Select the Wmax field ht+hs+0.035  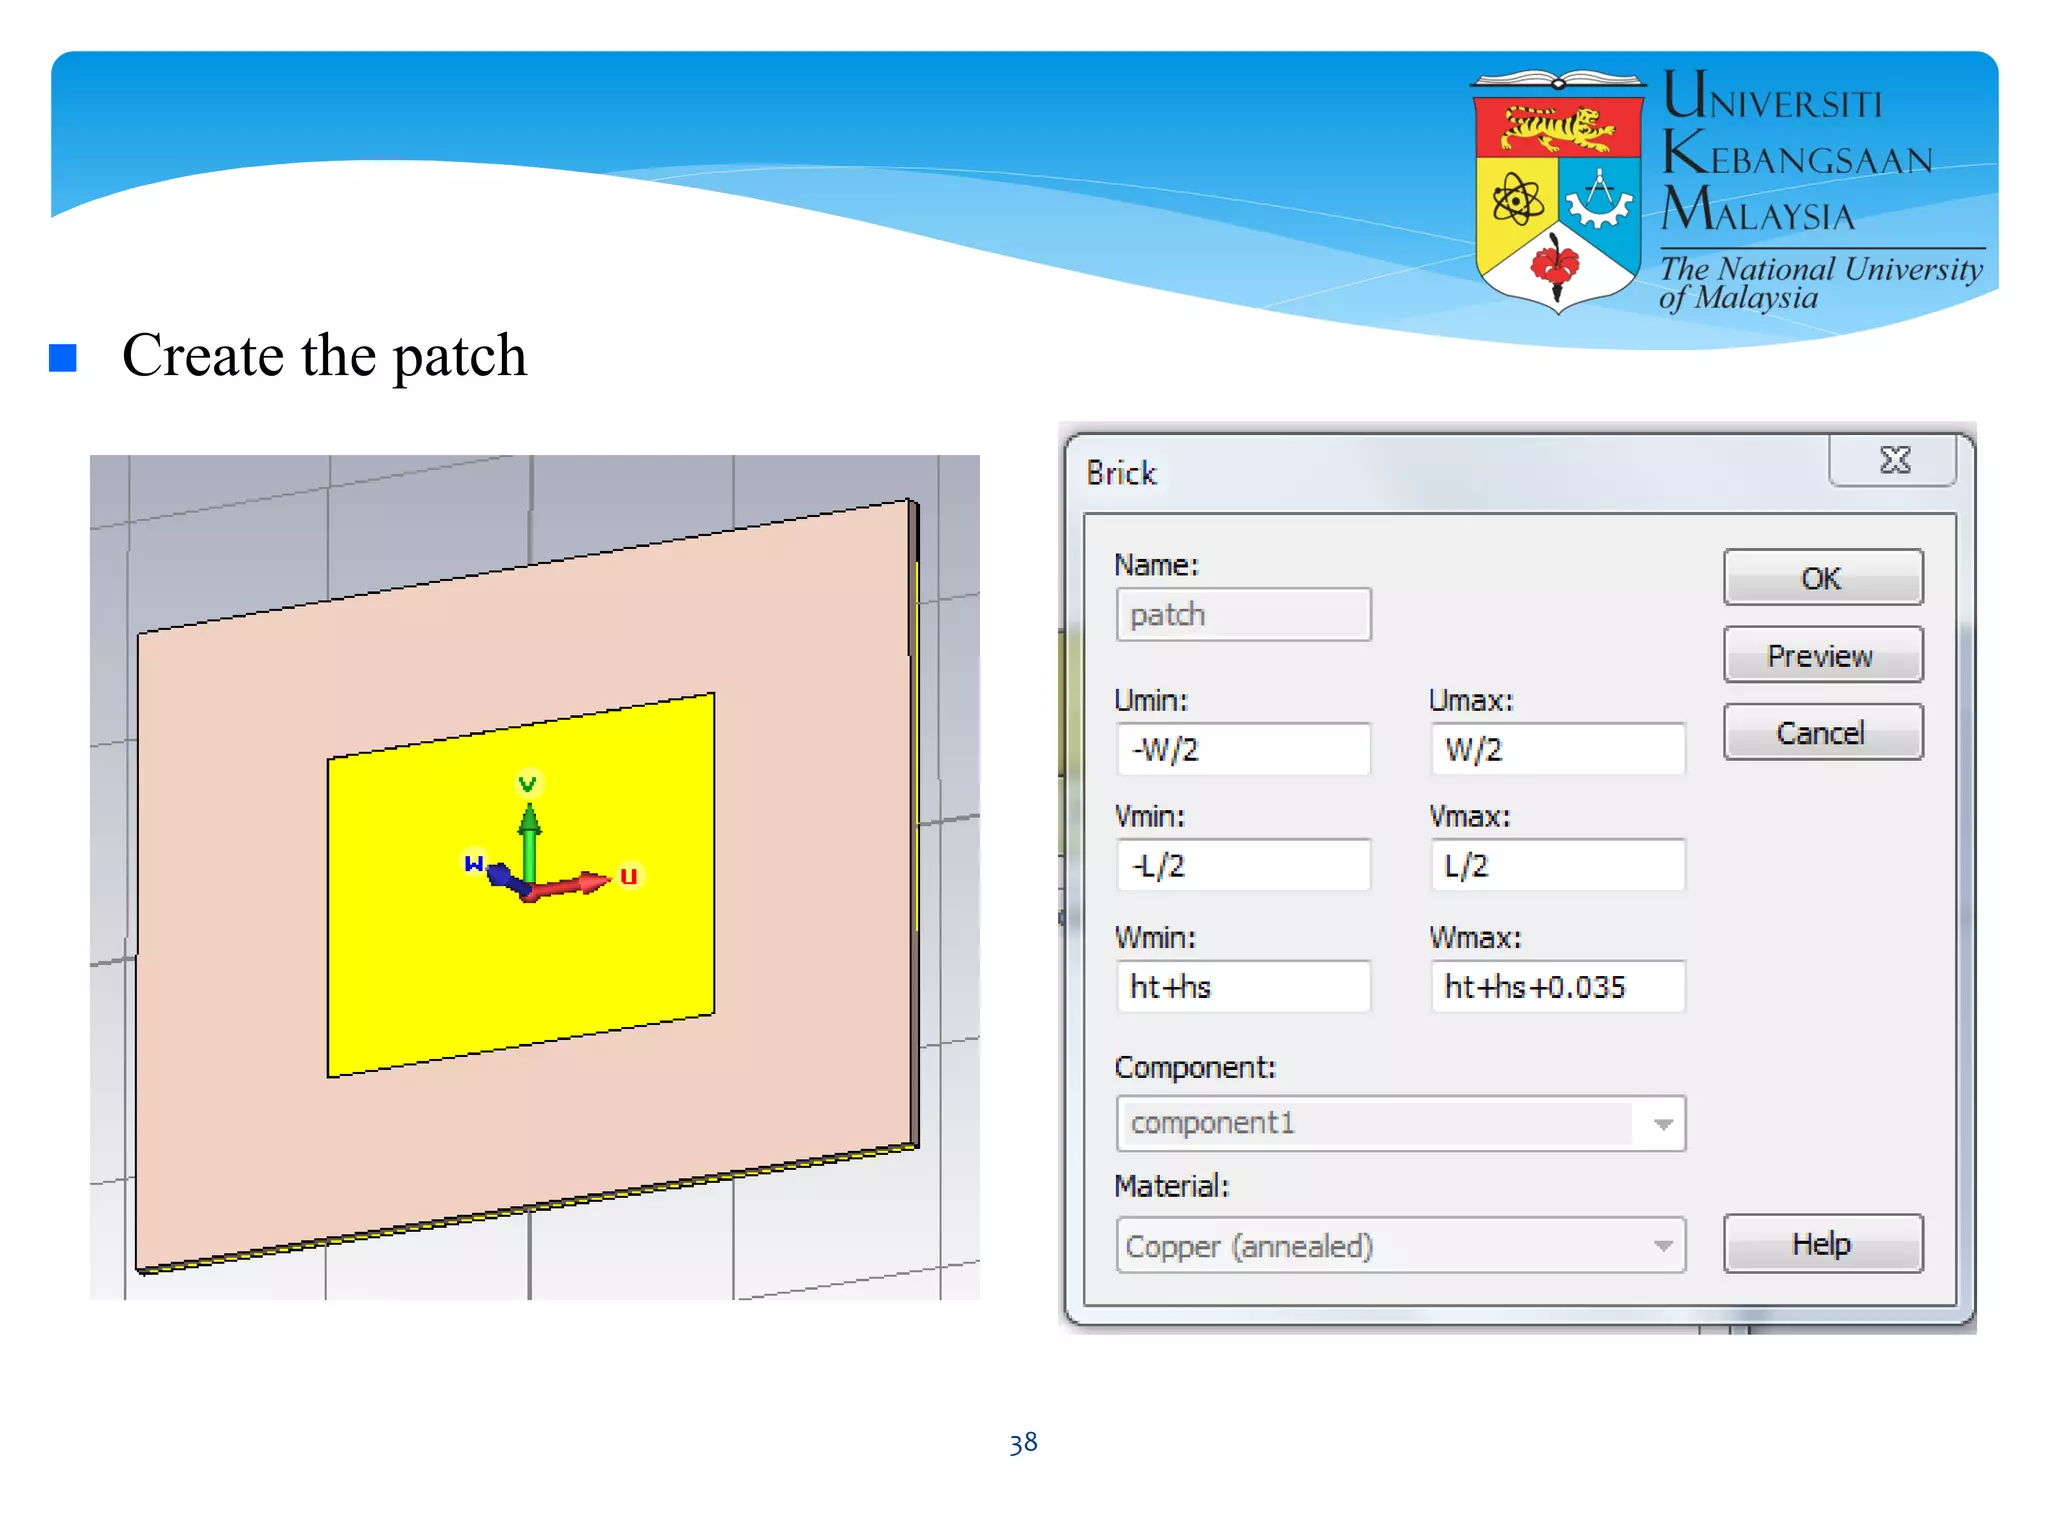pos(1557,987)
